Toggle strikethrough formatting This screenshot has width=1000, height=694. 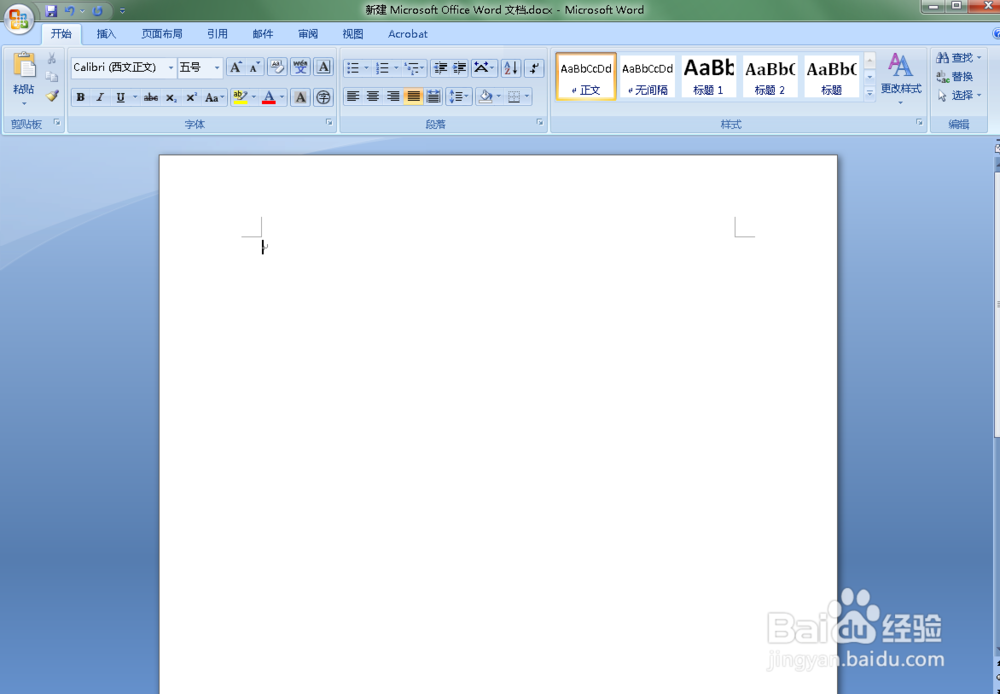[151, 97]
